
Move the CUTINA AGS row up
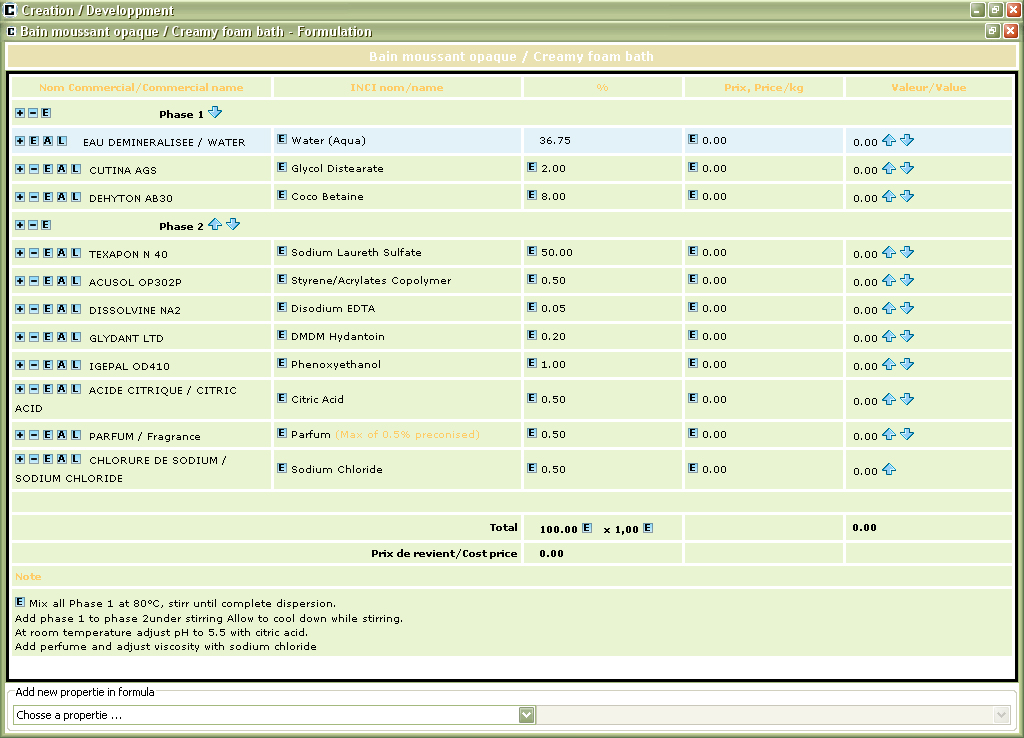[x=889, y=168]
